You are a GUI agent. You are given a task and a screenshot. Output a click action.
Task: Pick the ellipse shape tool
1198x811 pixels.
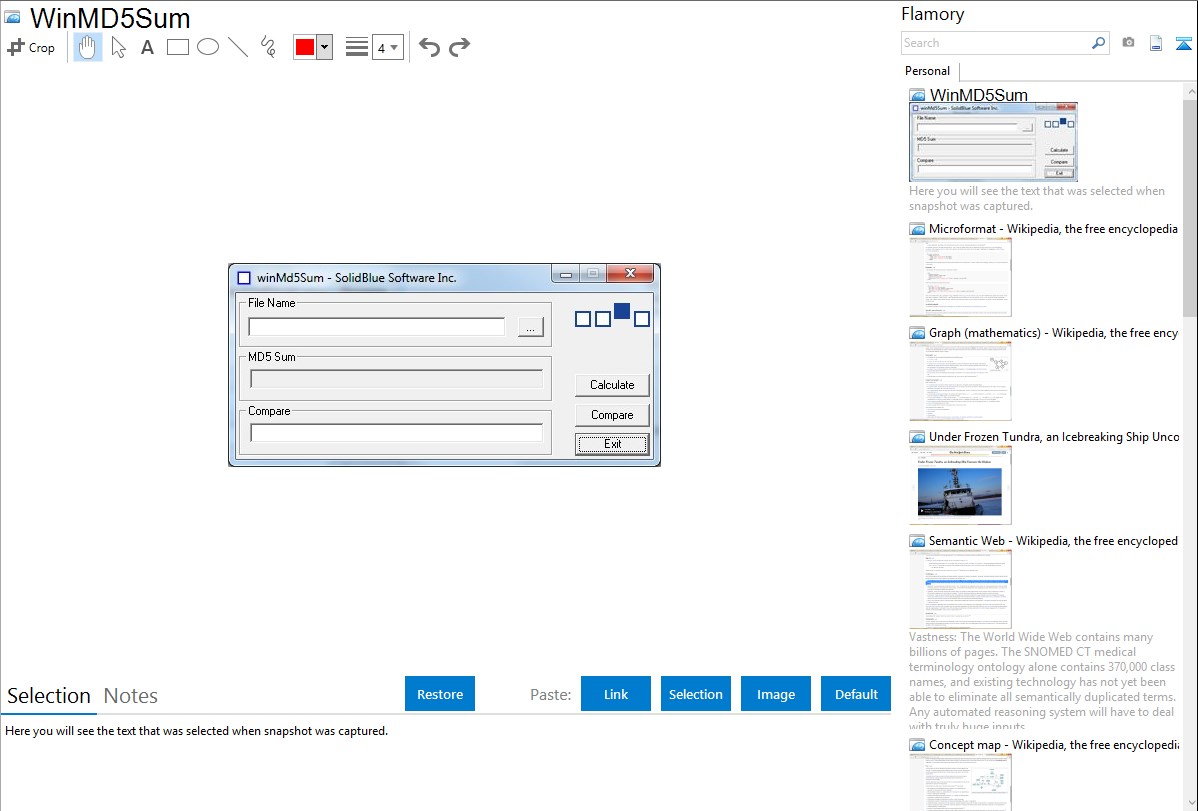click(x=208, y=47)
